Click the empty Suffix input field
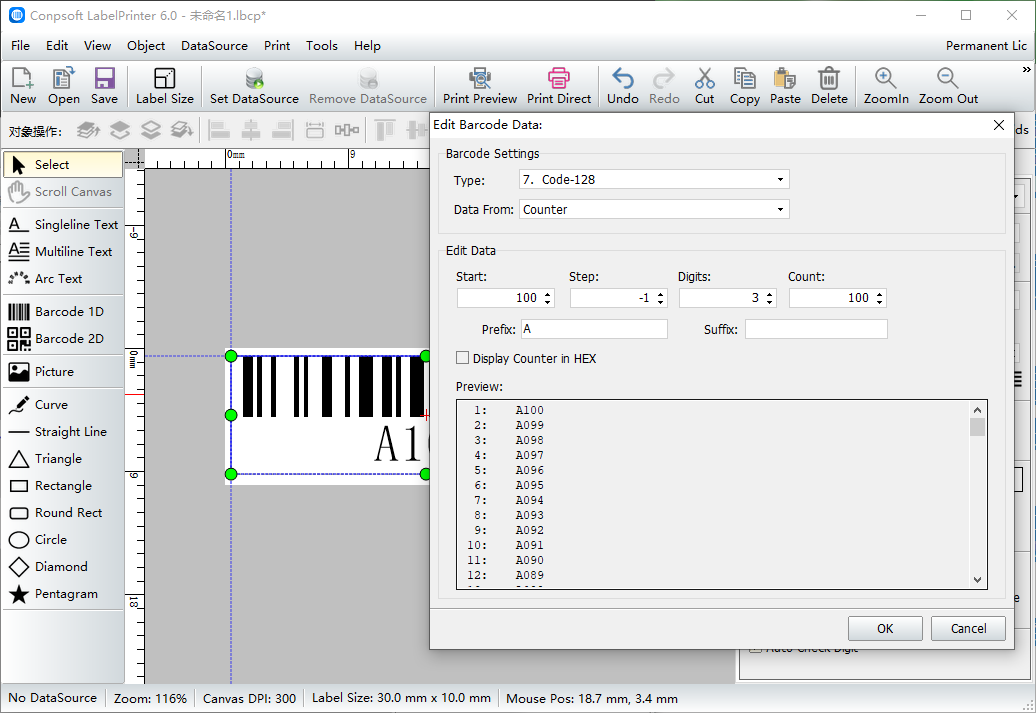Viewport: 1036px width, 713px height. (816, 329)
